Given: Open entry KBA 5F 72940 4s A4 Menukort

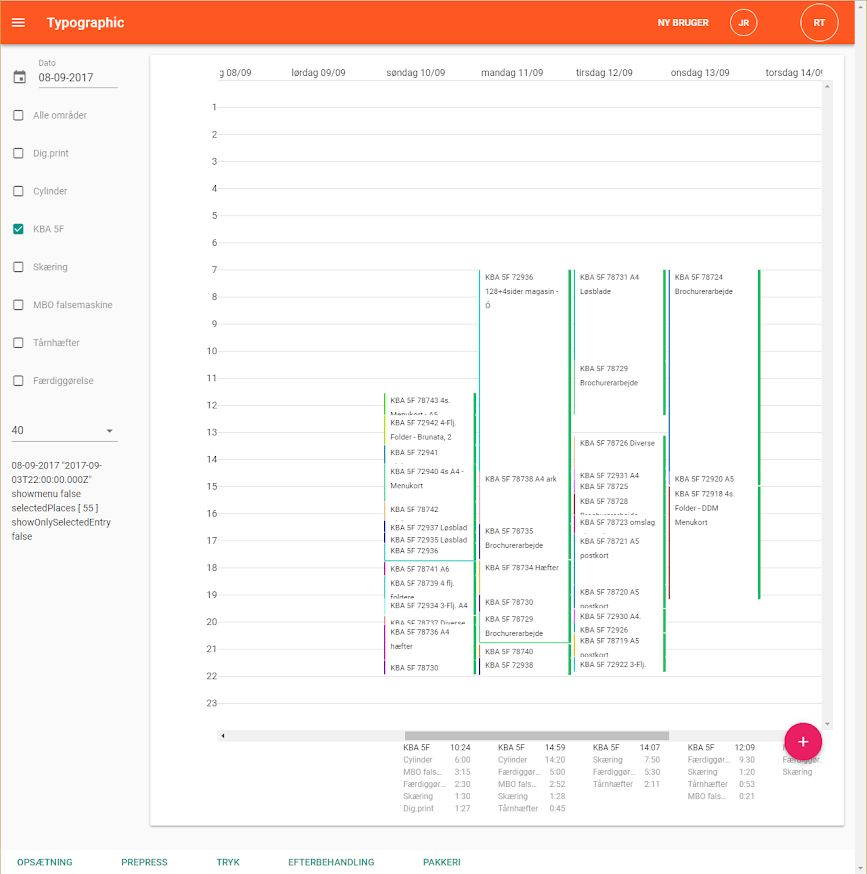Looking at the screenshot, I should pos(428,482).
